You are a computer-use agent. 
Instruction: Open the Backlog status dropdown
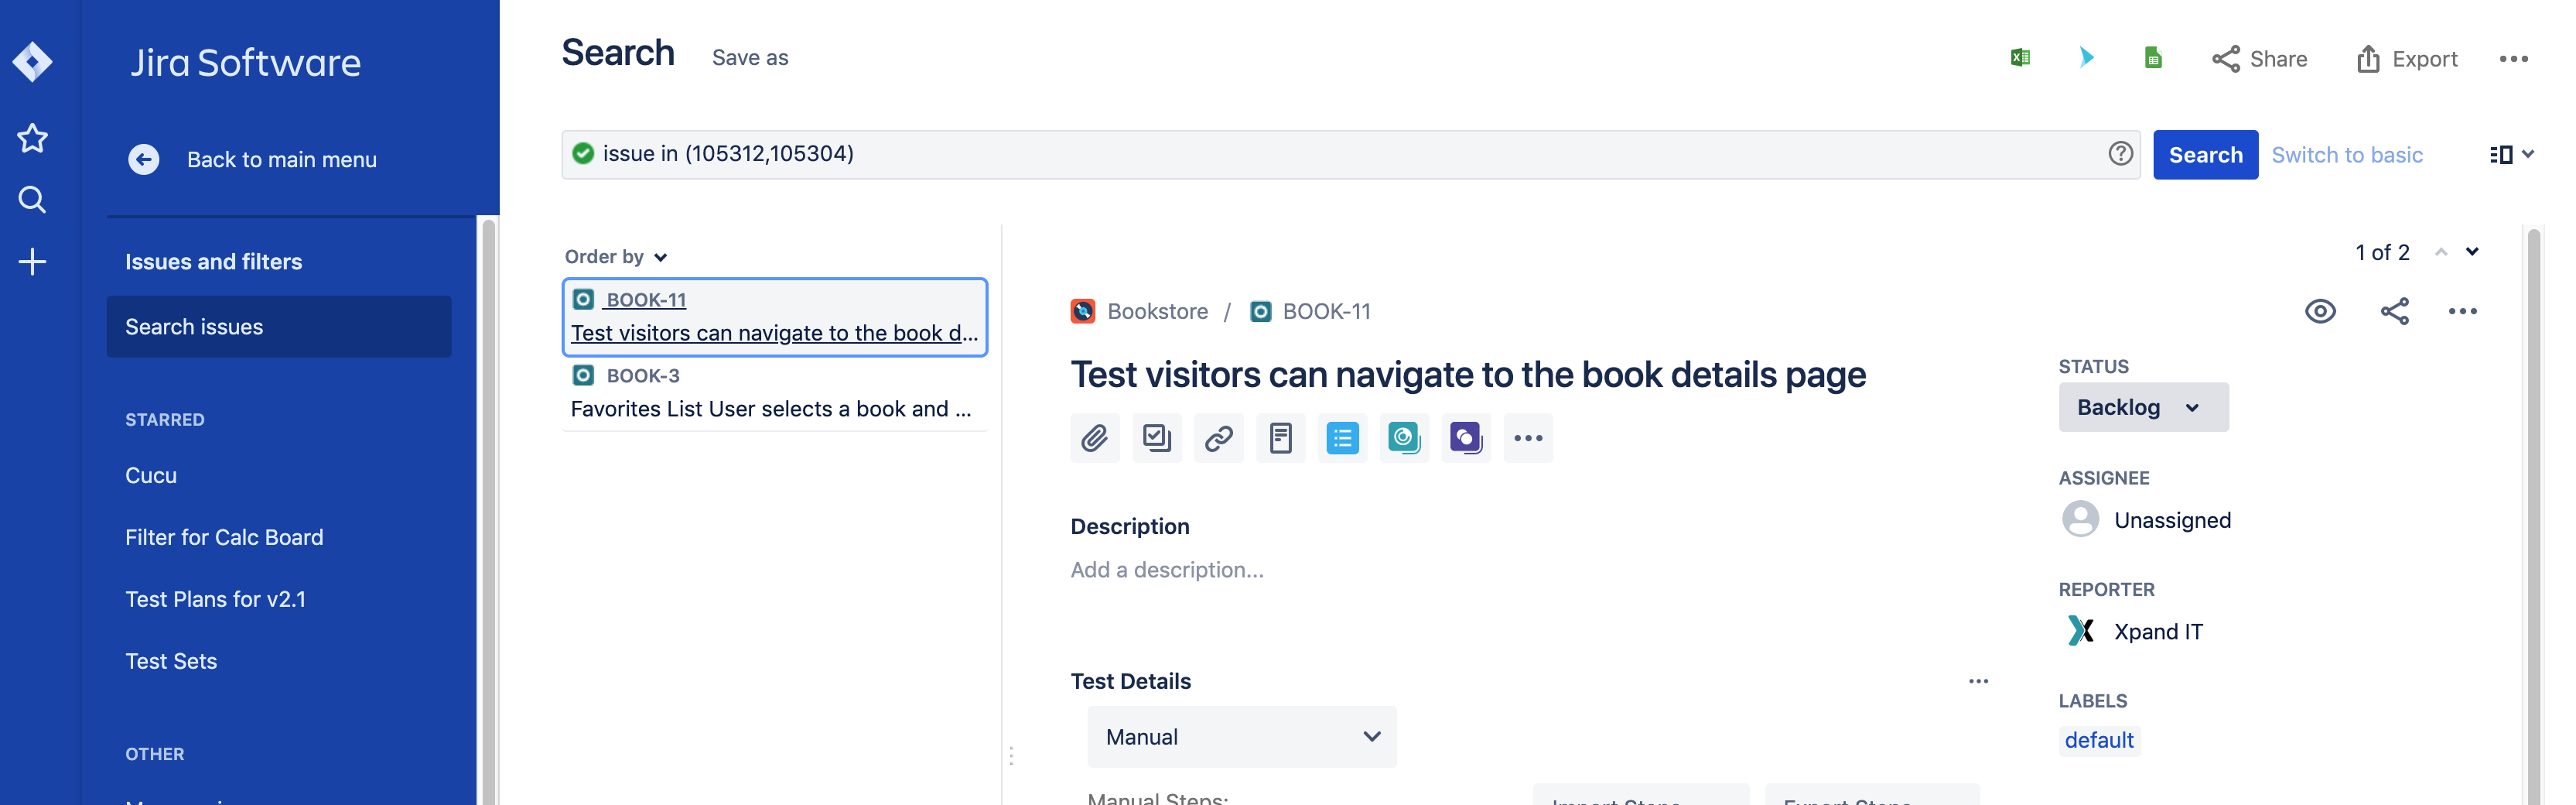[x=2143, y=407]
